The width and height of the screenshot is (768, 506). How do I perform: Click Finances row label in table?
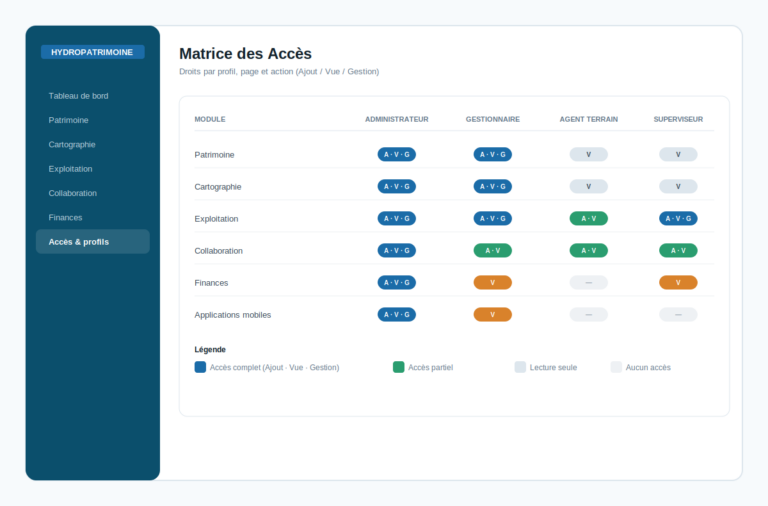(211, 283)
